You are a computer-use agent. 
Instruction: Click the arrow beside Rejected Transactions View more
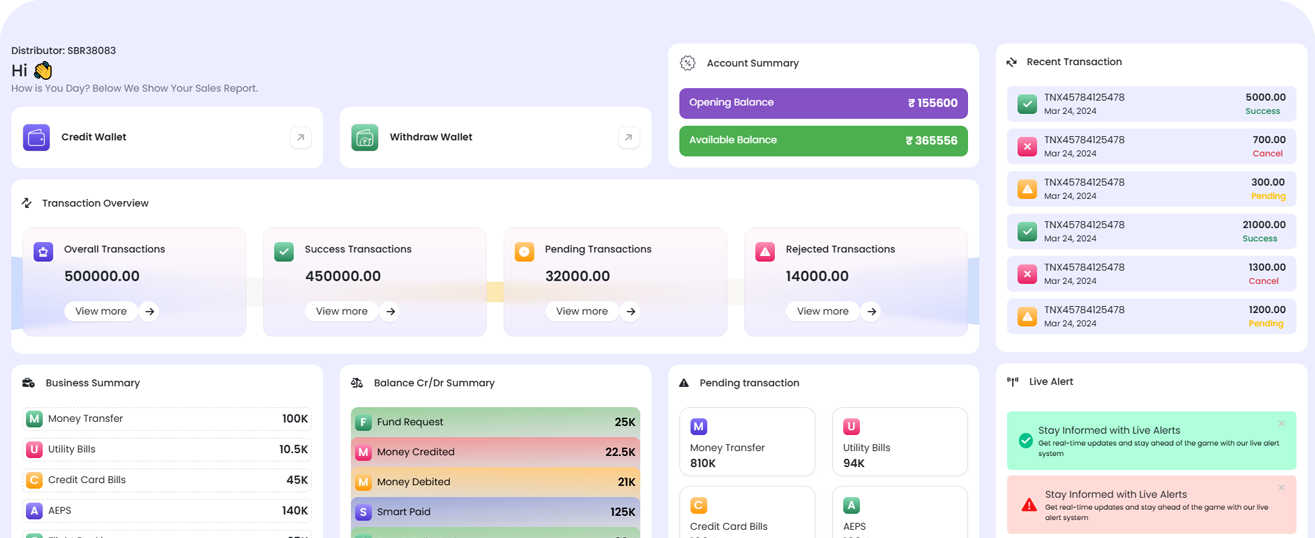pyautogui.click(x=872, y=312)
